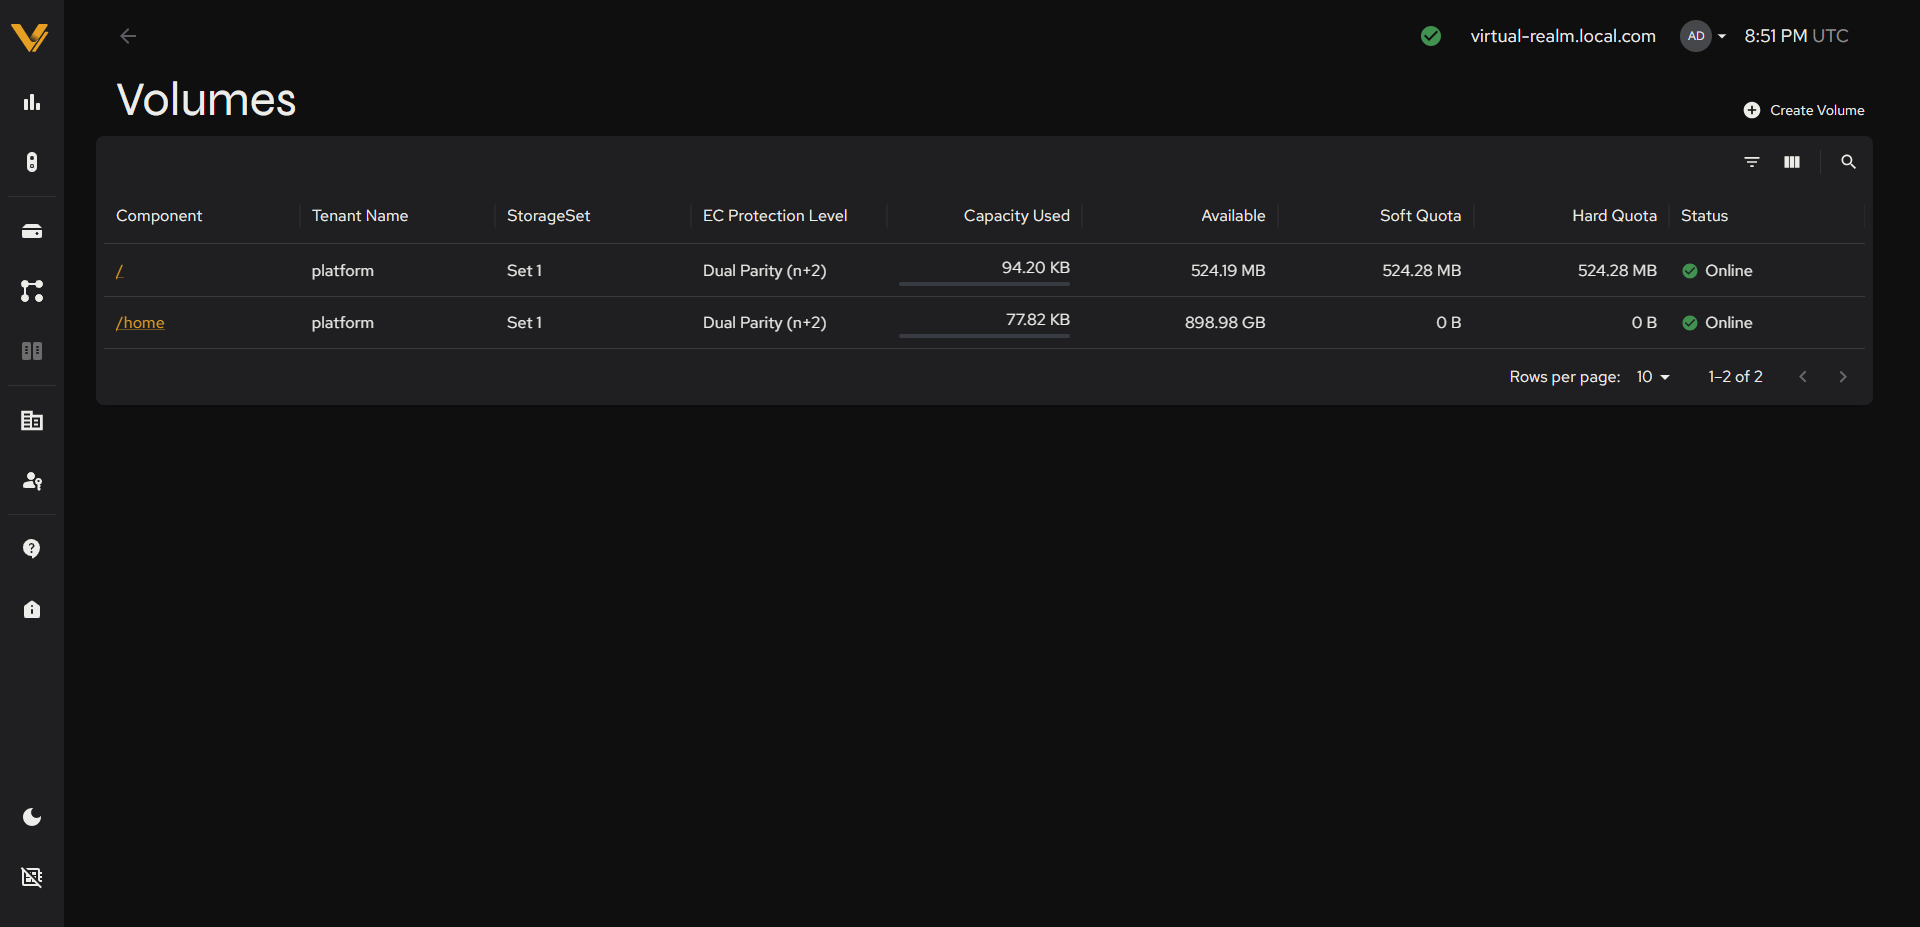
Task: Open the traffic-light health icon in sidebar
Action: [x=32, y=162]
